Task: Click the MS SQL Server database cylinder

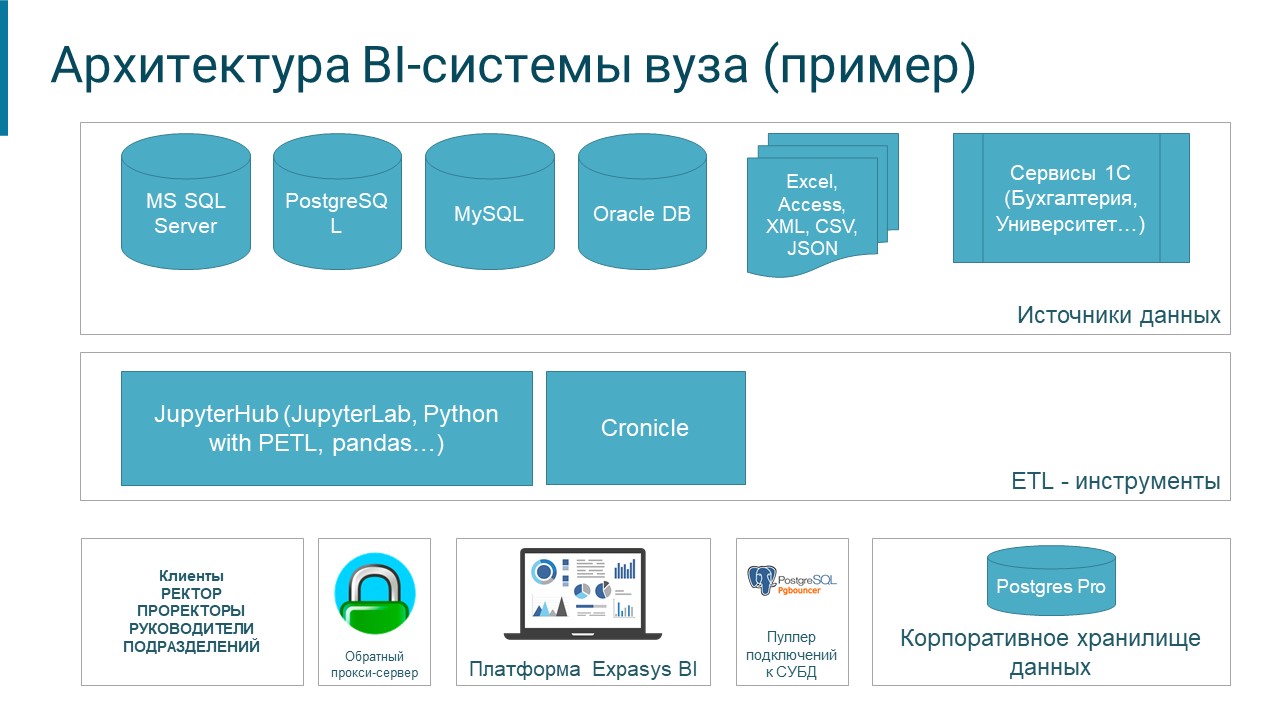Action: tap(185, 214)
